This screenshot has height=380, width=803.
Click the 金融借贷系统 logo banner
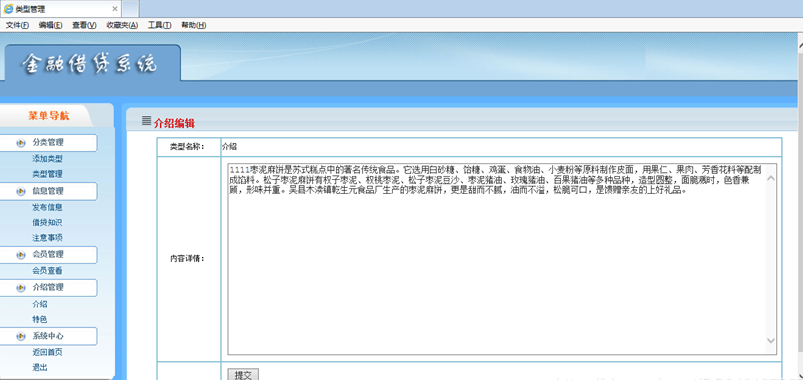[x=92, y=63]
